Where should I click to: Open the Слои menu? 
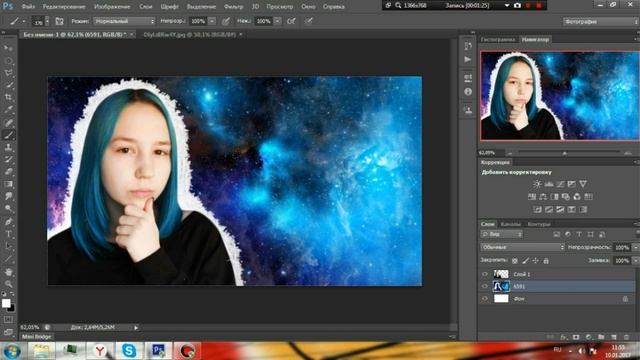coord(145,7)
